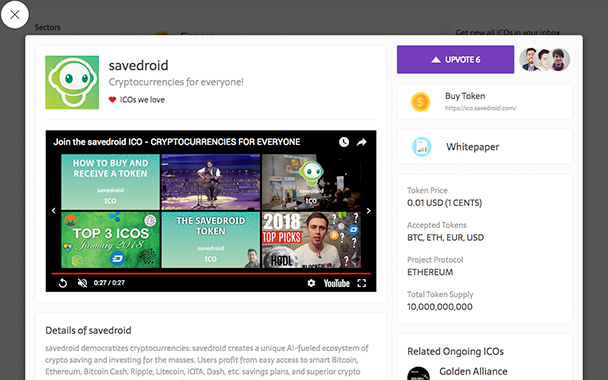Screen dimensions: 608x380
Task: Enter fullscreen video mode
Action: point(362,283)
